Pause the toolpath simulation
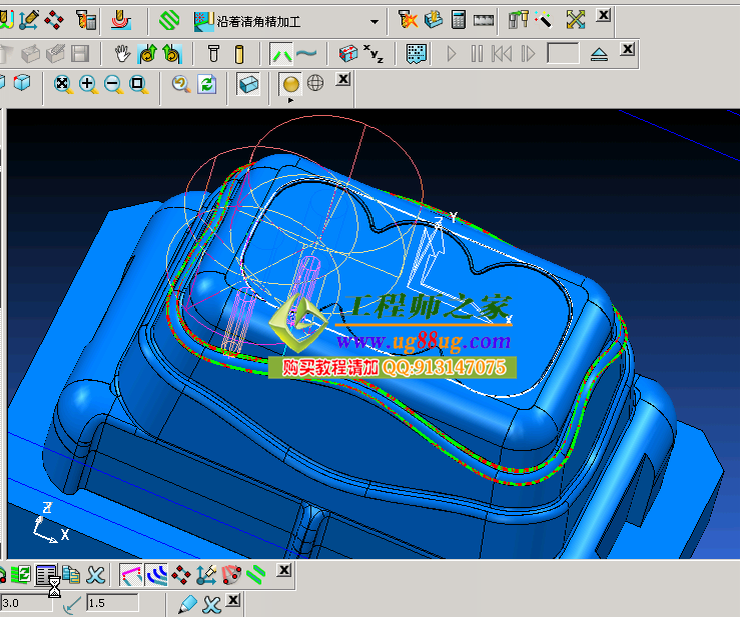 pyautogui.click(x=476, y=53)
